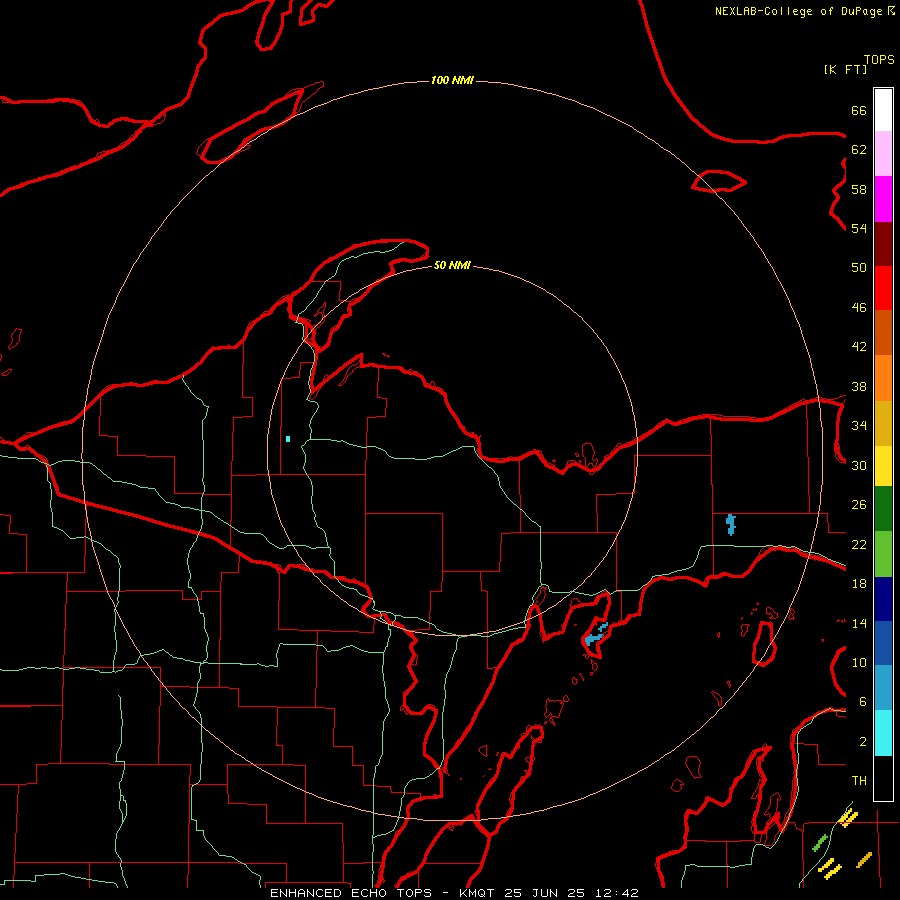Click the magenta legend swatch near 58
900x900 pixels.
tap(883, 199)
